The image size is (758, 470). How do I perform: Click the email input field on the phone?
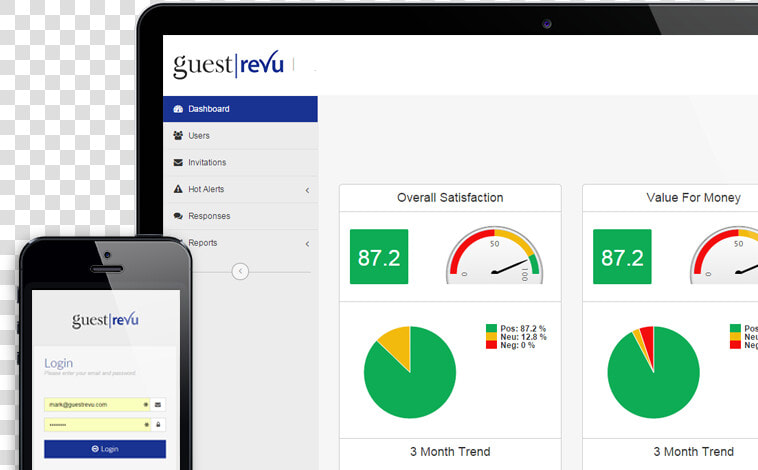pyautogui.click(x=97, y=404)
